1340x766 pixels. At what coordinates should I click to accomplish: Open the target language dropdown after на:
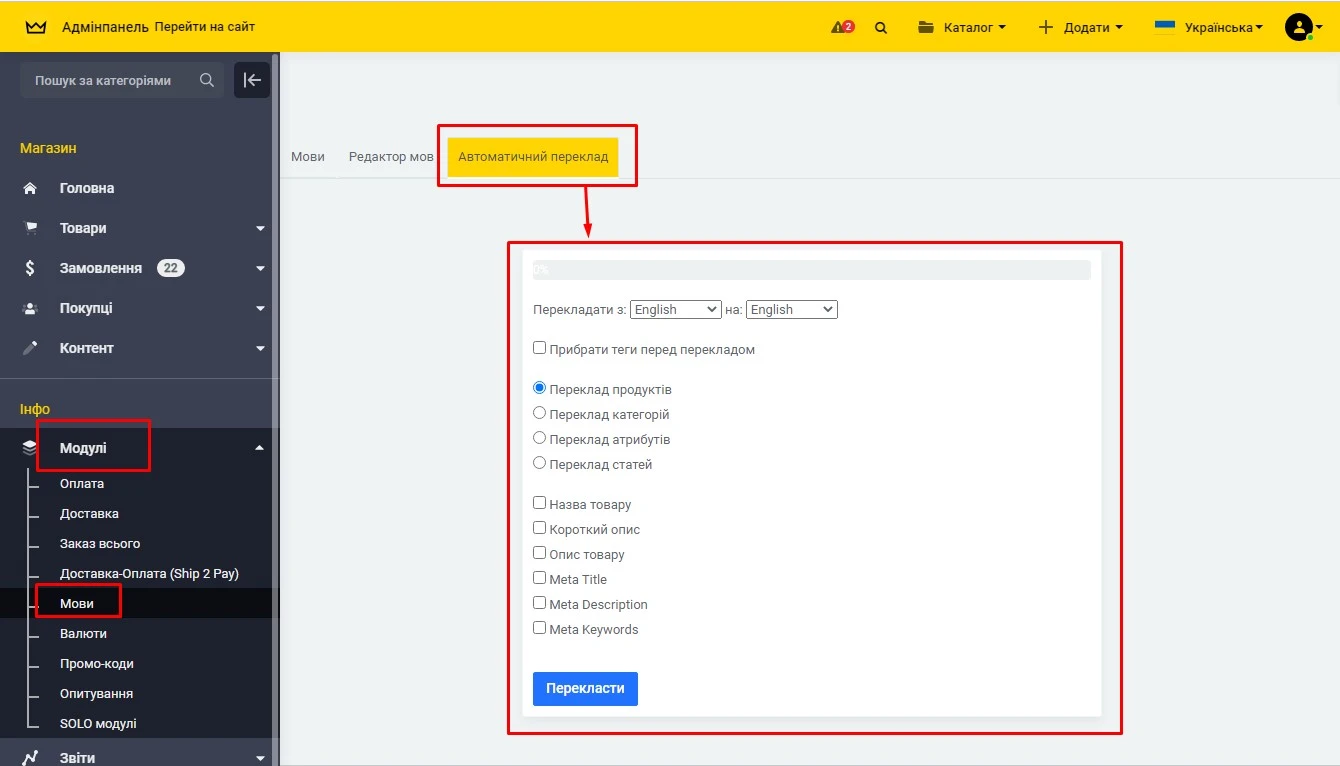pyautogui.click(x=791, y=309)
